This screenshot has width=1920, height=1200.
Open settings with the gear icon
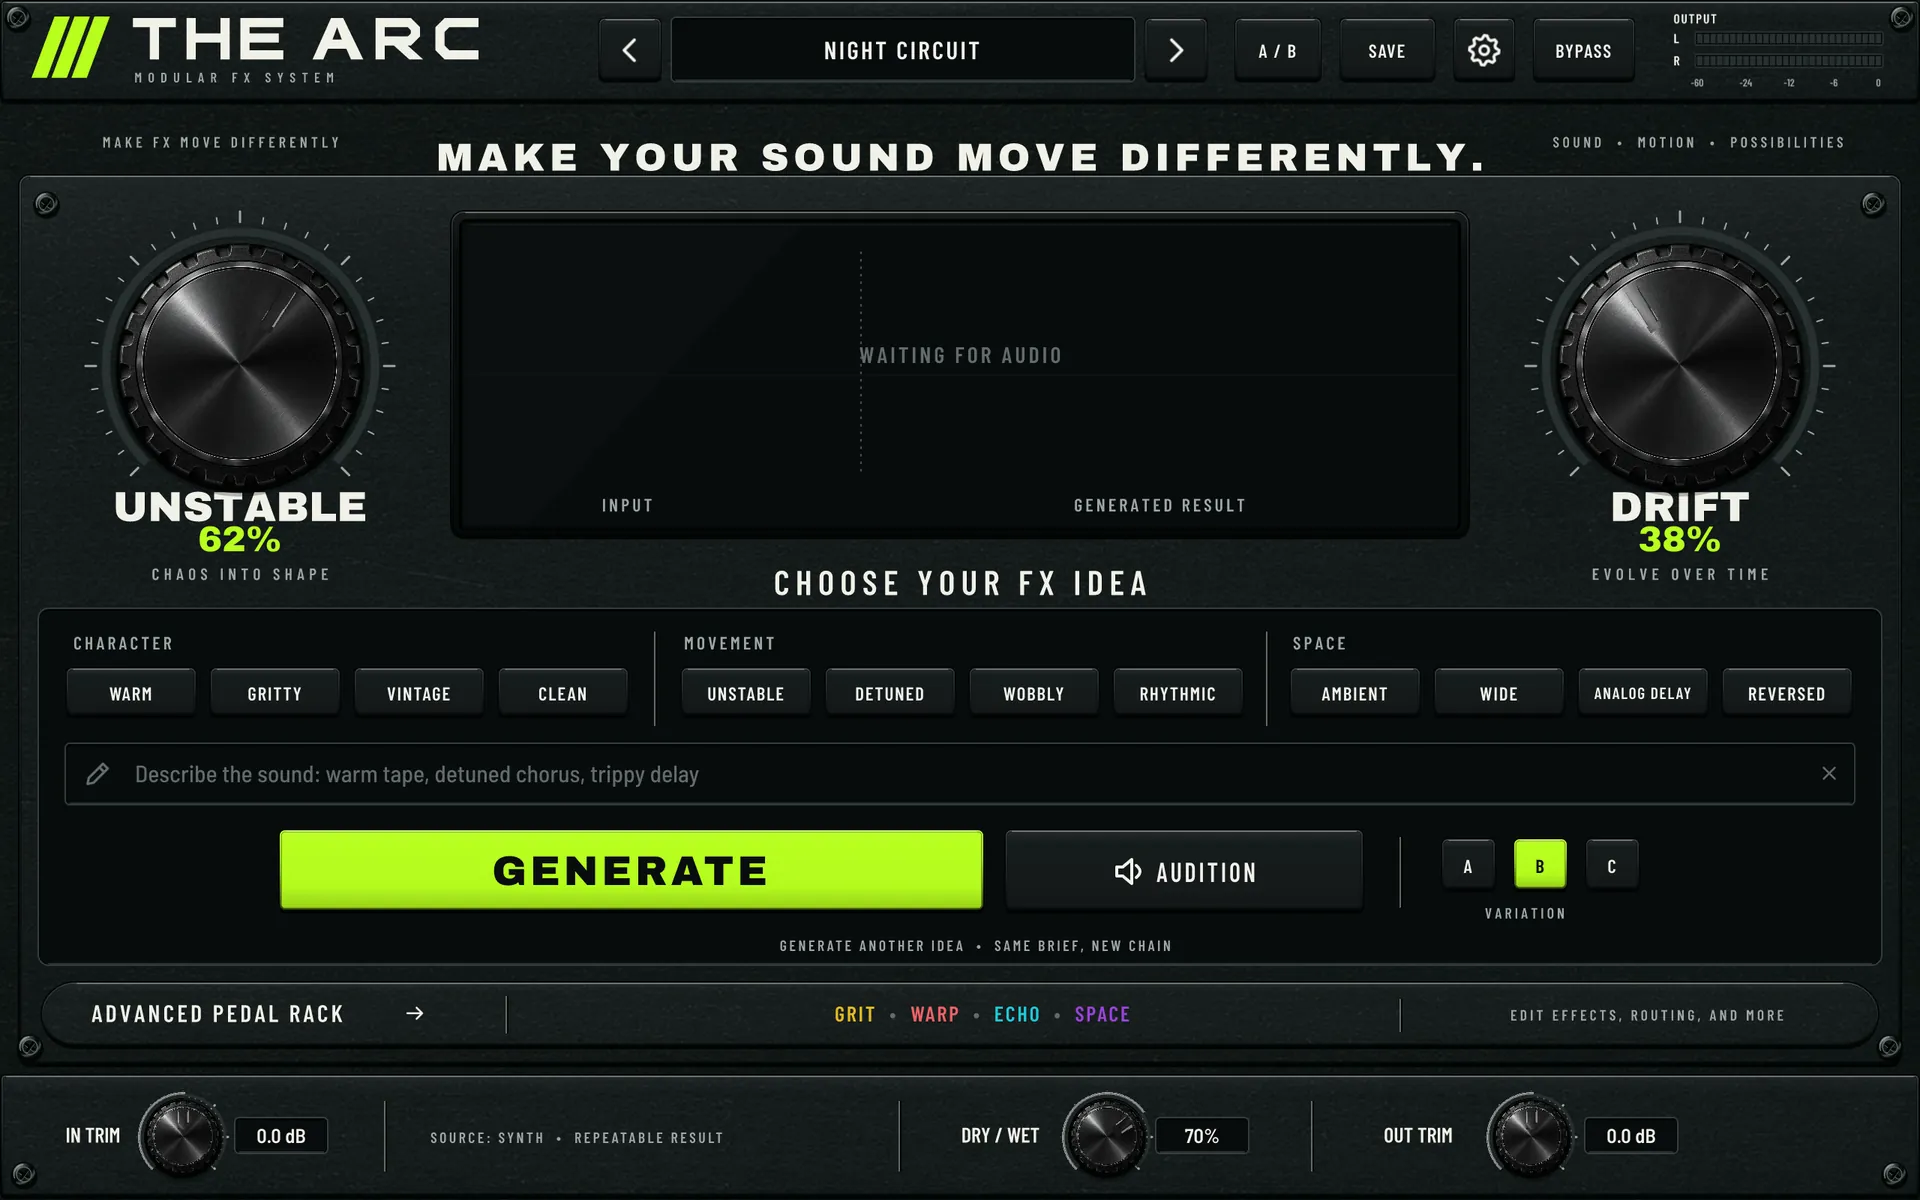click(x=1483, y=50)
